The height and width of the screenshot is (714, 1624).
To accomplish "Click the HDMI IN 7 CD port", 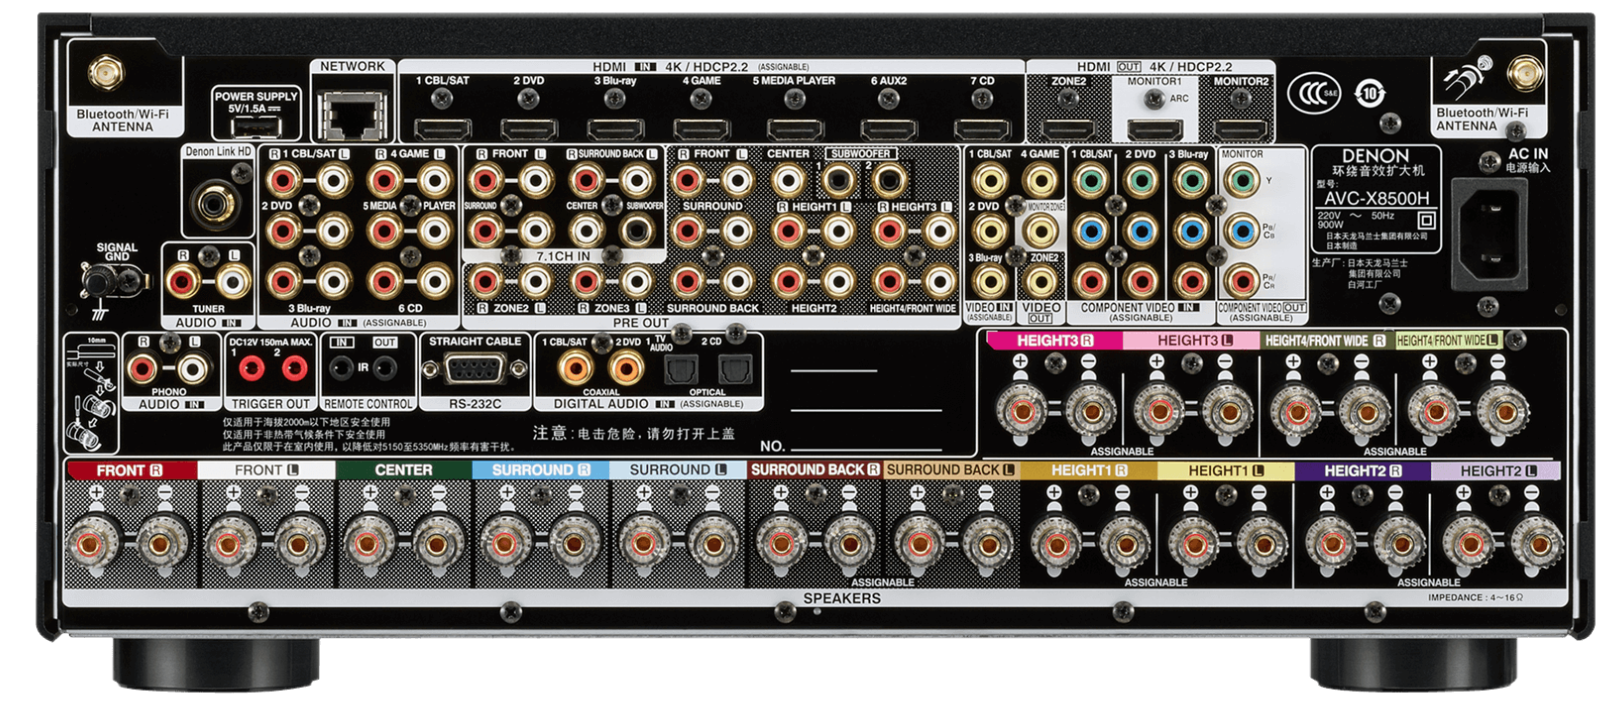I will click(982, 129).
